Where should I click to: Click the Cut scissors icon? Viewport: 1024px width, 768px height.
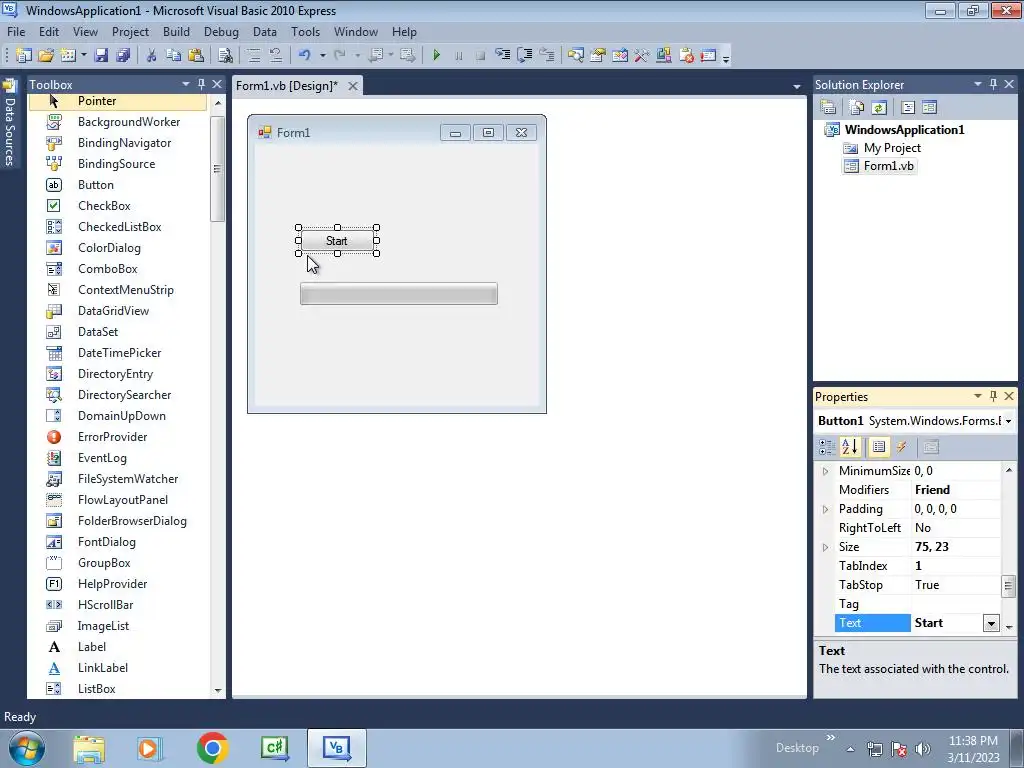152,56
